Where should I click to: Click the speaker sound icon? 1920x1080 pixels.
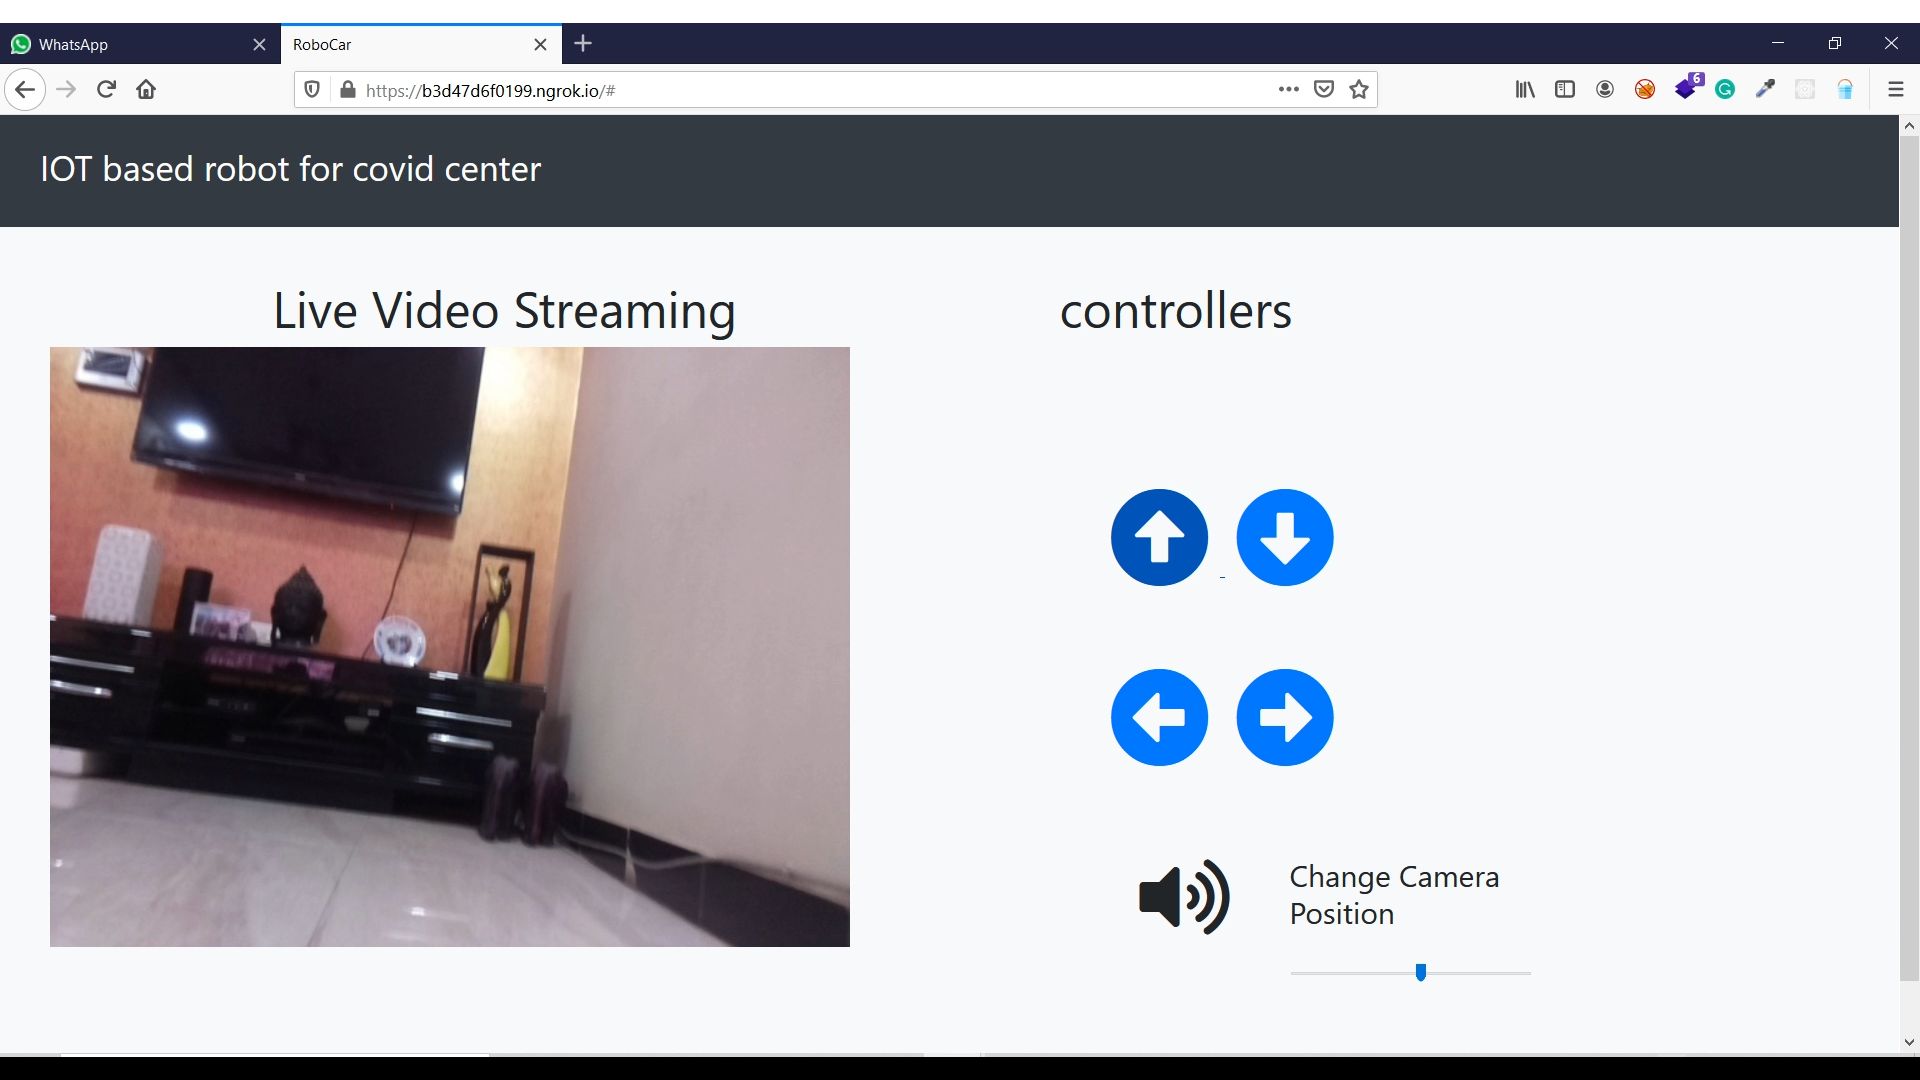pos(1184,897)
